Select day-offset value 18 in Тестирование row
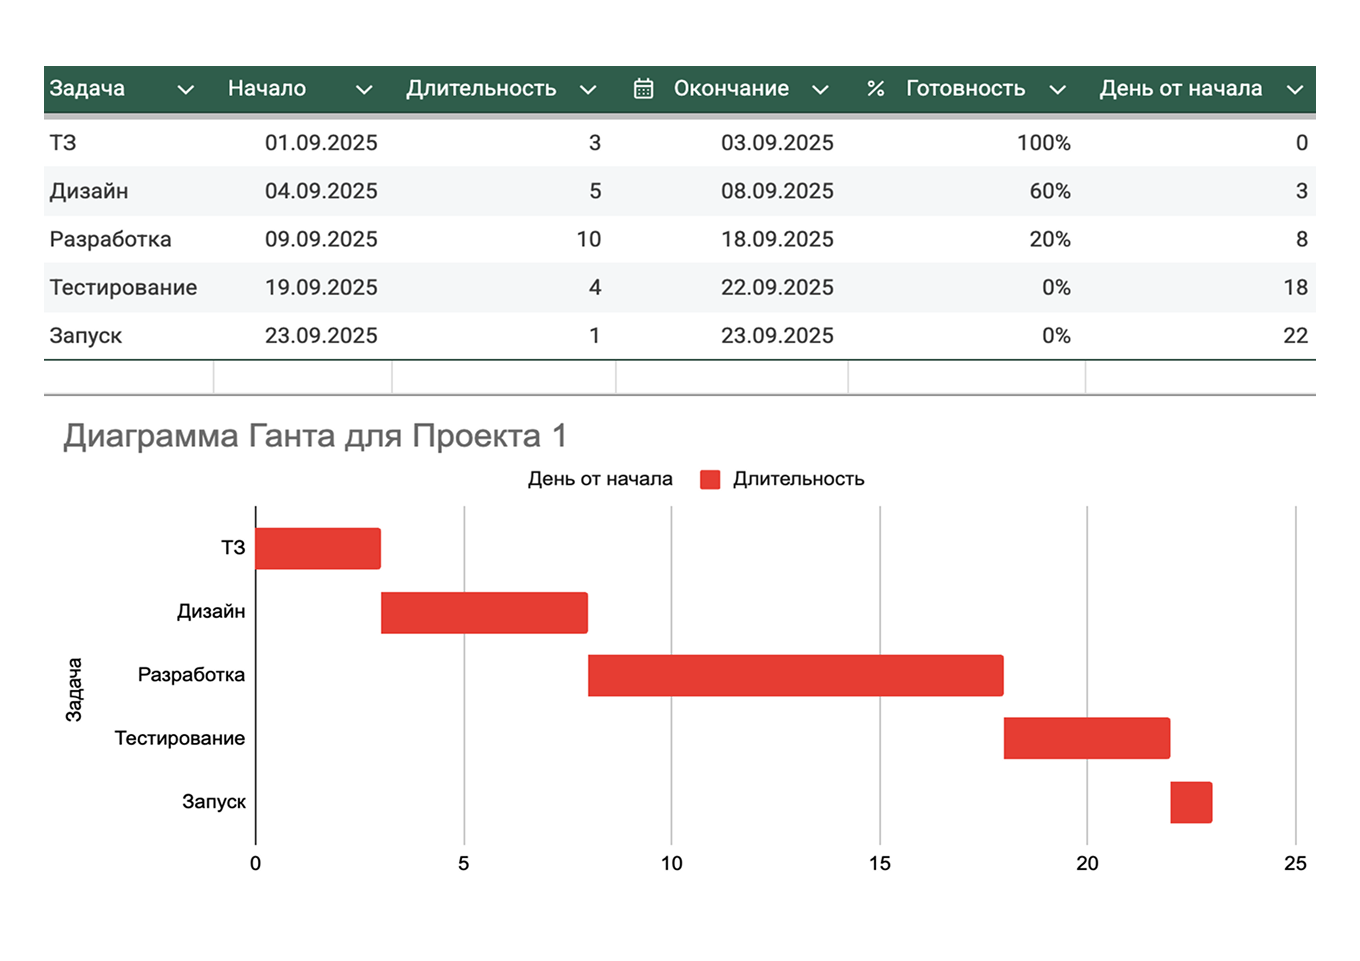 coord(1296,287)
